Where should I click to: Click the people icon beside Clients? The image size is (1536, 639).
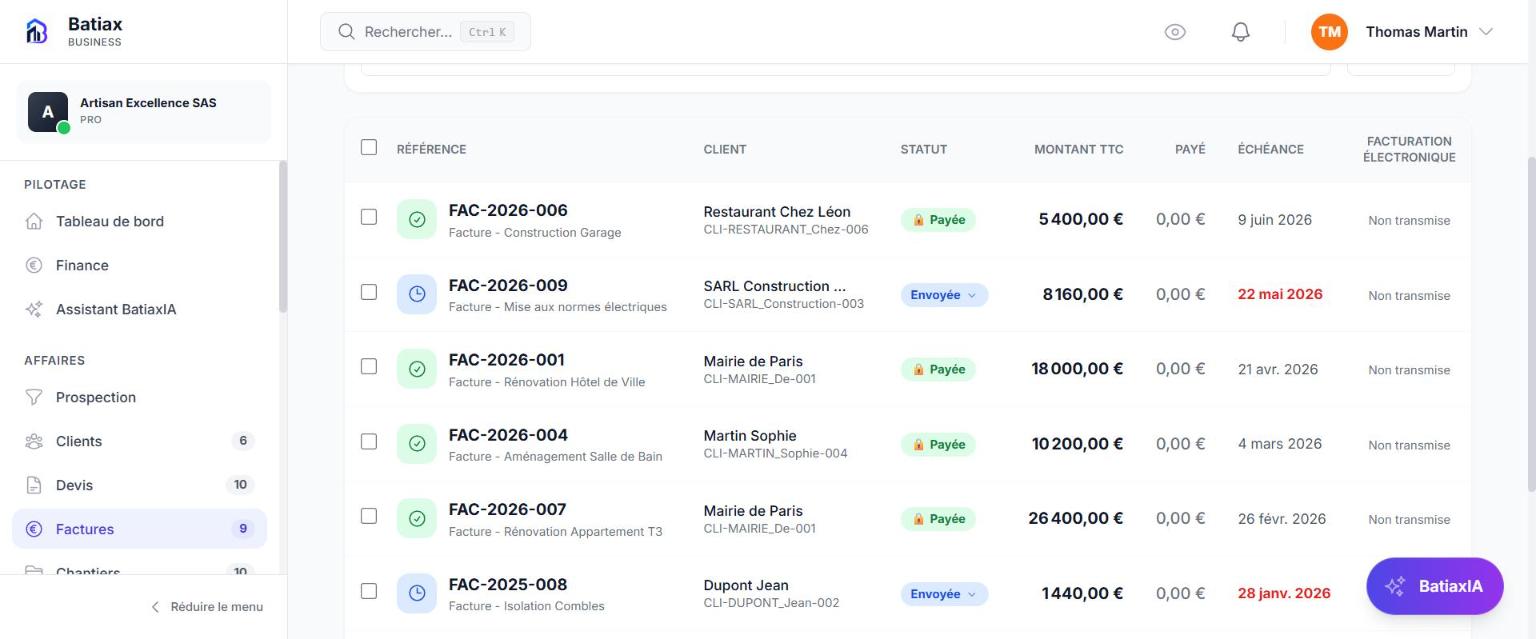coord(34,441)
